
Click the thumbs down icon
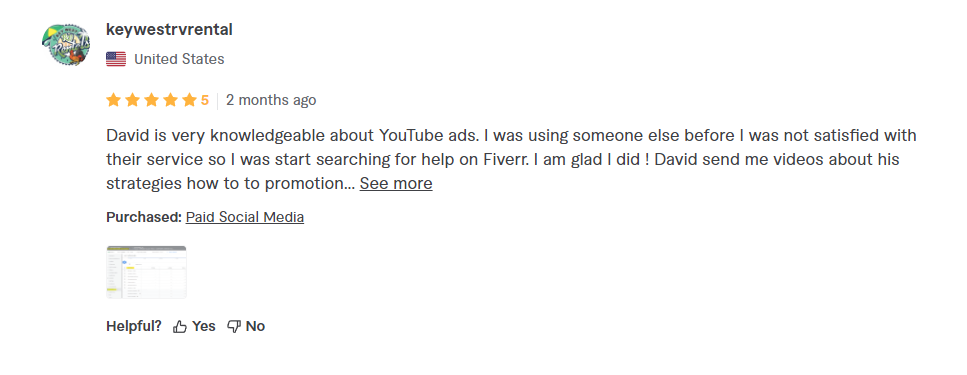coord(234,327)
